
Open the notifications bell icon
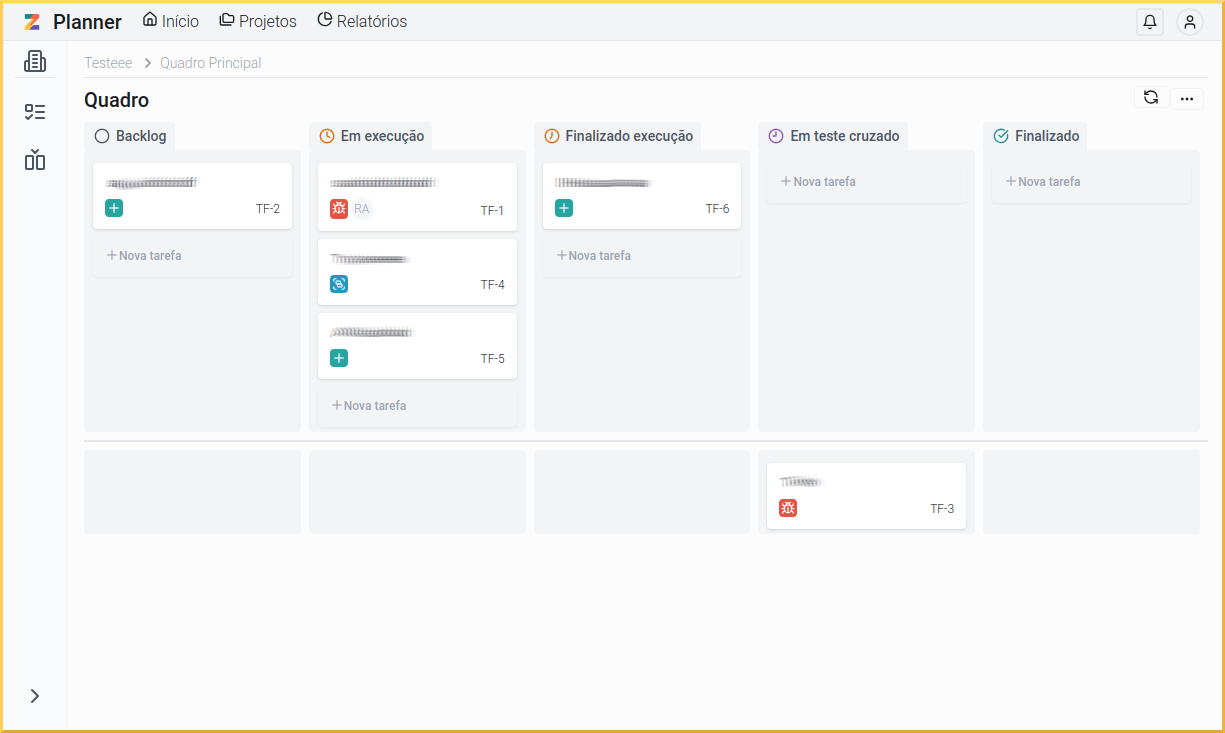tap(1150, 22)
